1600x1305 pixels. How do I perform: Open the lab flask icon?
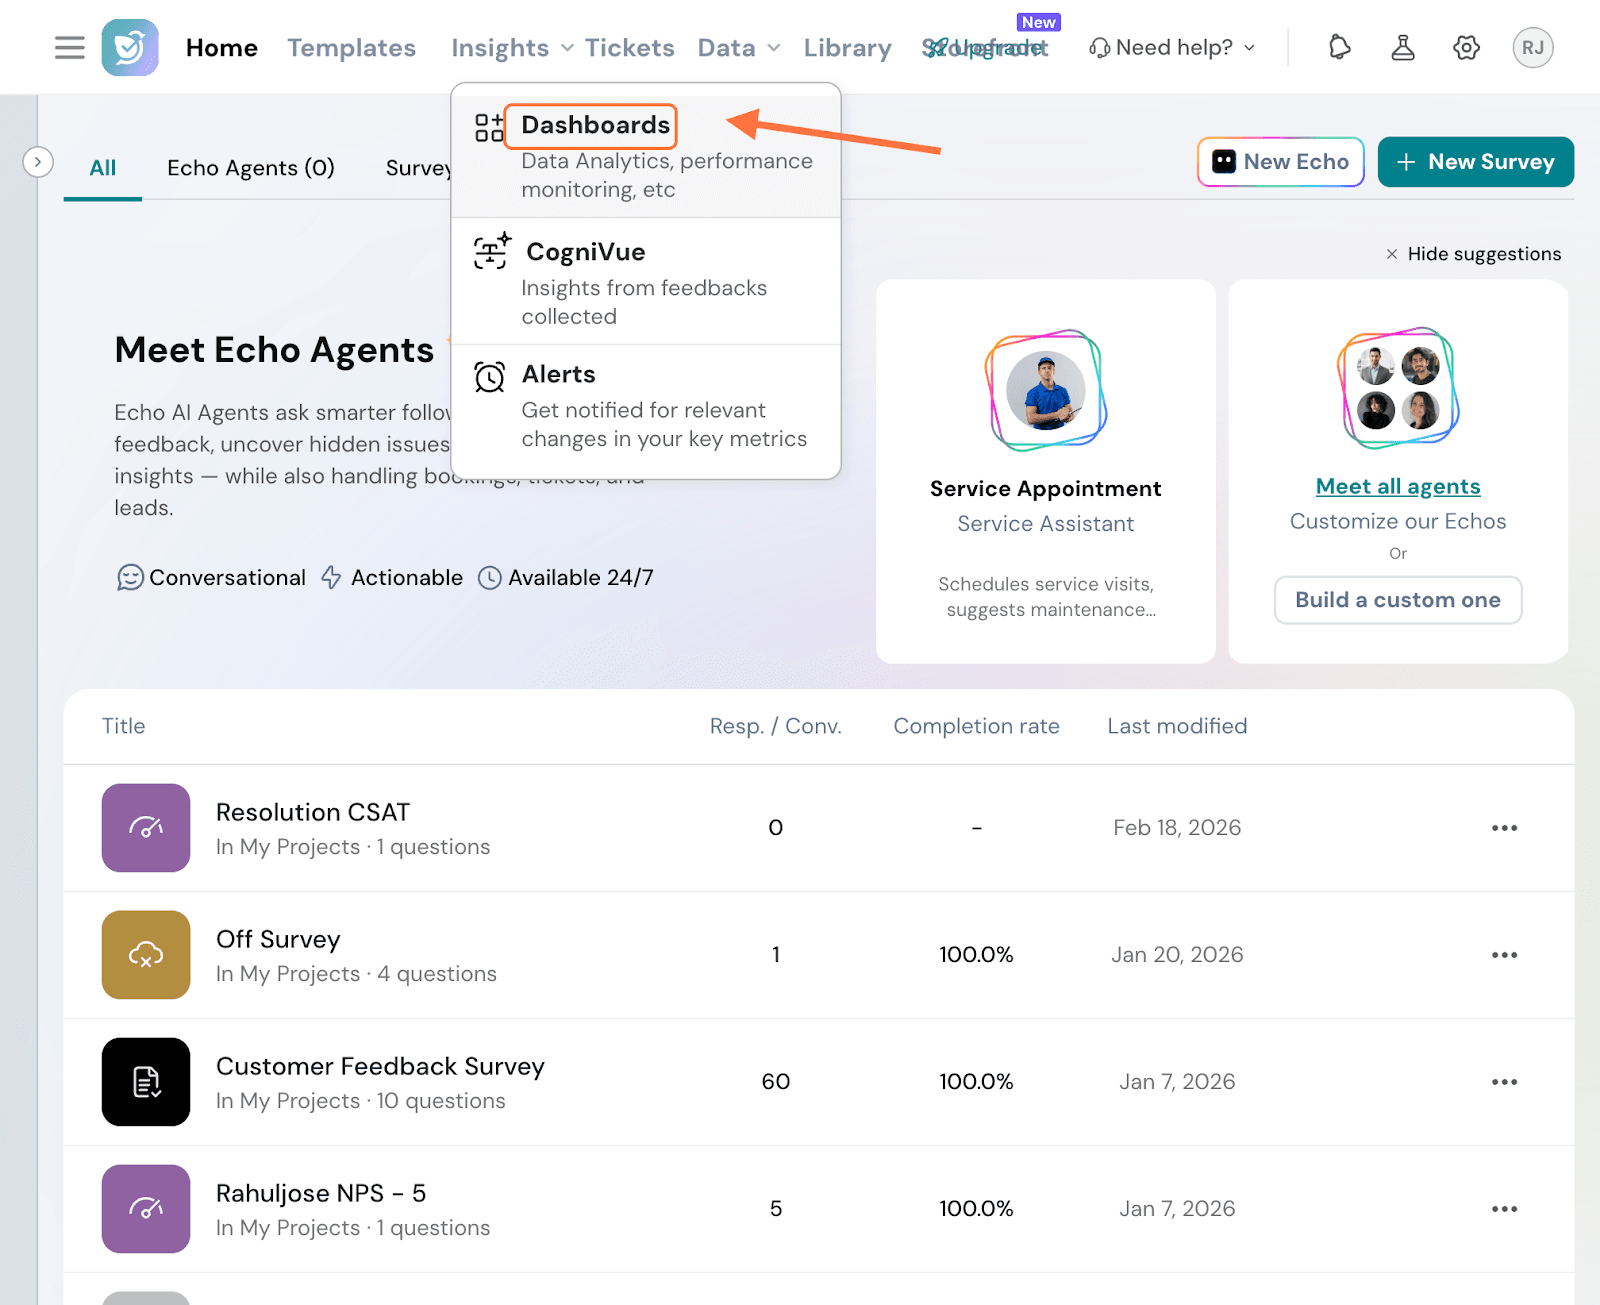[1403, 48]
